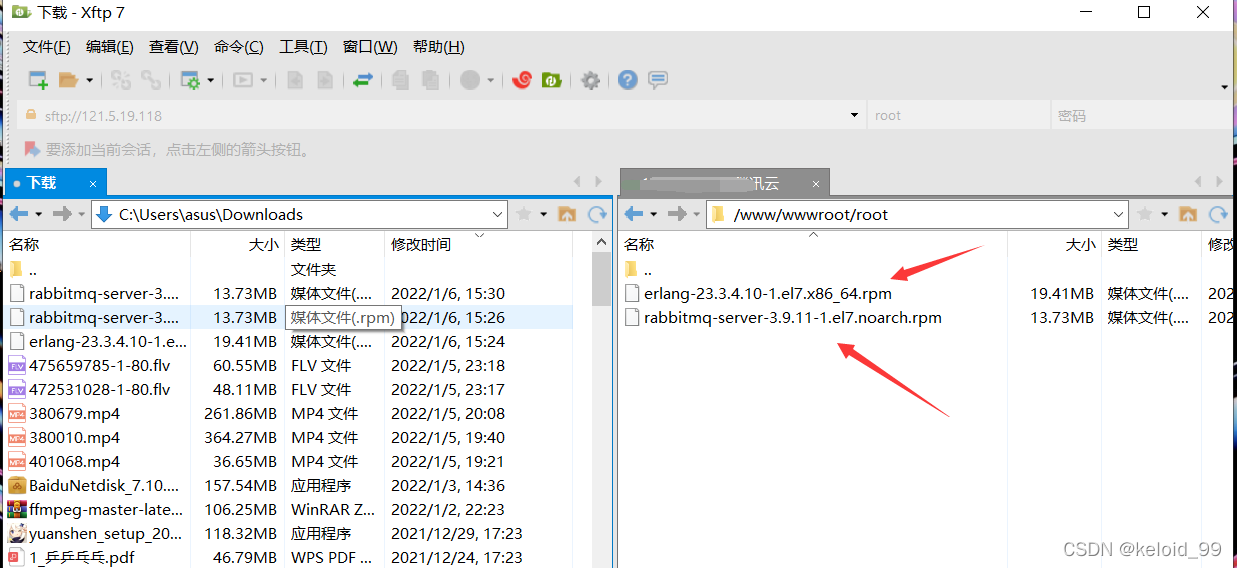Click the 密码 password field

(1141, 115)
